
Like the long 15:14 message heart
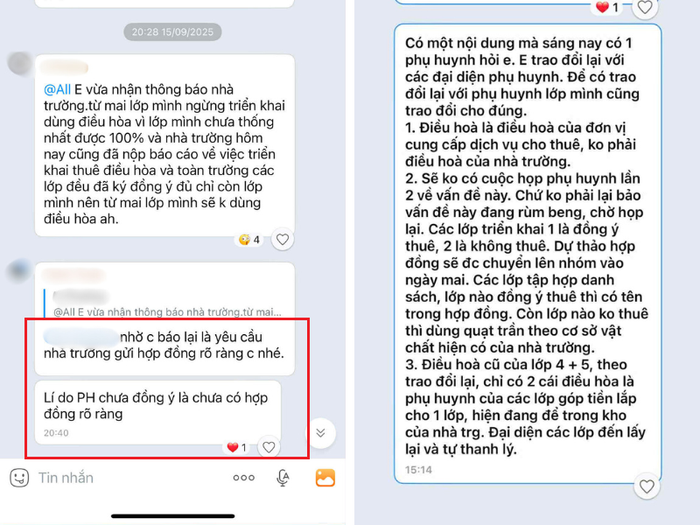point(646,486)
